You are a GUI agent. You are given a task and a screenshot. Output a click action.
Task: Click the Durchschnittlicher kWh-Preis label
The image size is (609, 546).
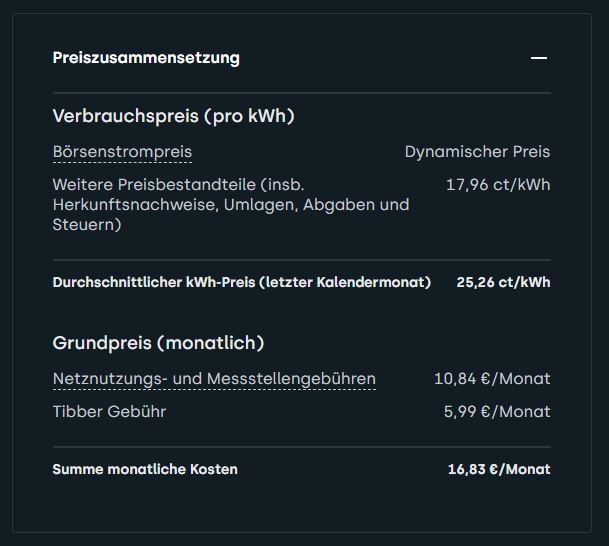pos(242,282)
